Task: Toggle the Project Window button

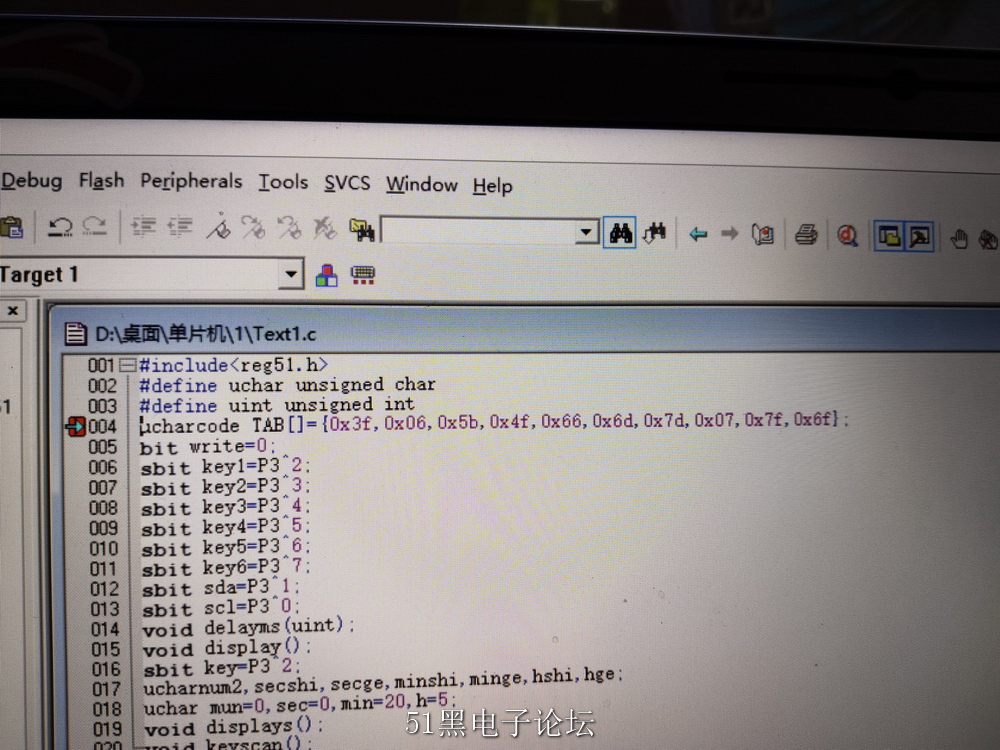Action: tap(889, 236)
